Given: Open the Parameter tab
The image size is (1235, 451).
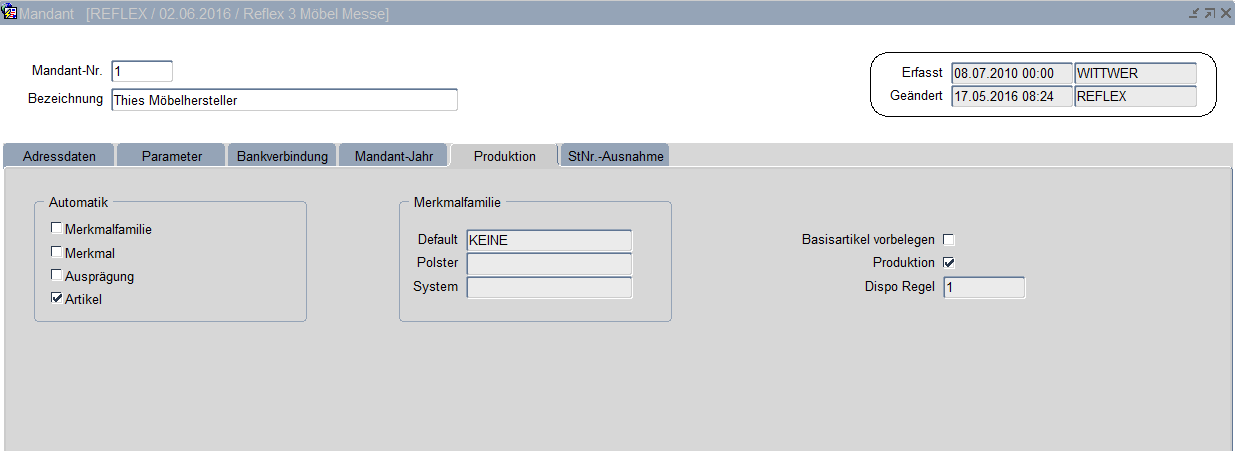Looking at the screenshot, I should [x=171, y=156].
